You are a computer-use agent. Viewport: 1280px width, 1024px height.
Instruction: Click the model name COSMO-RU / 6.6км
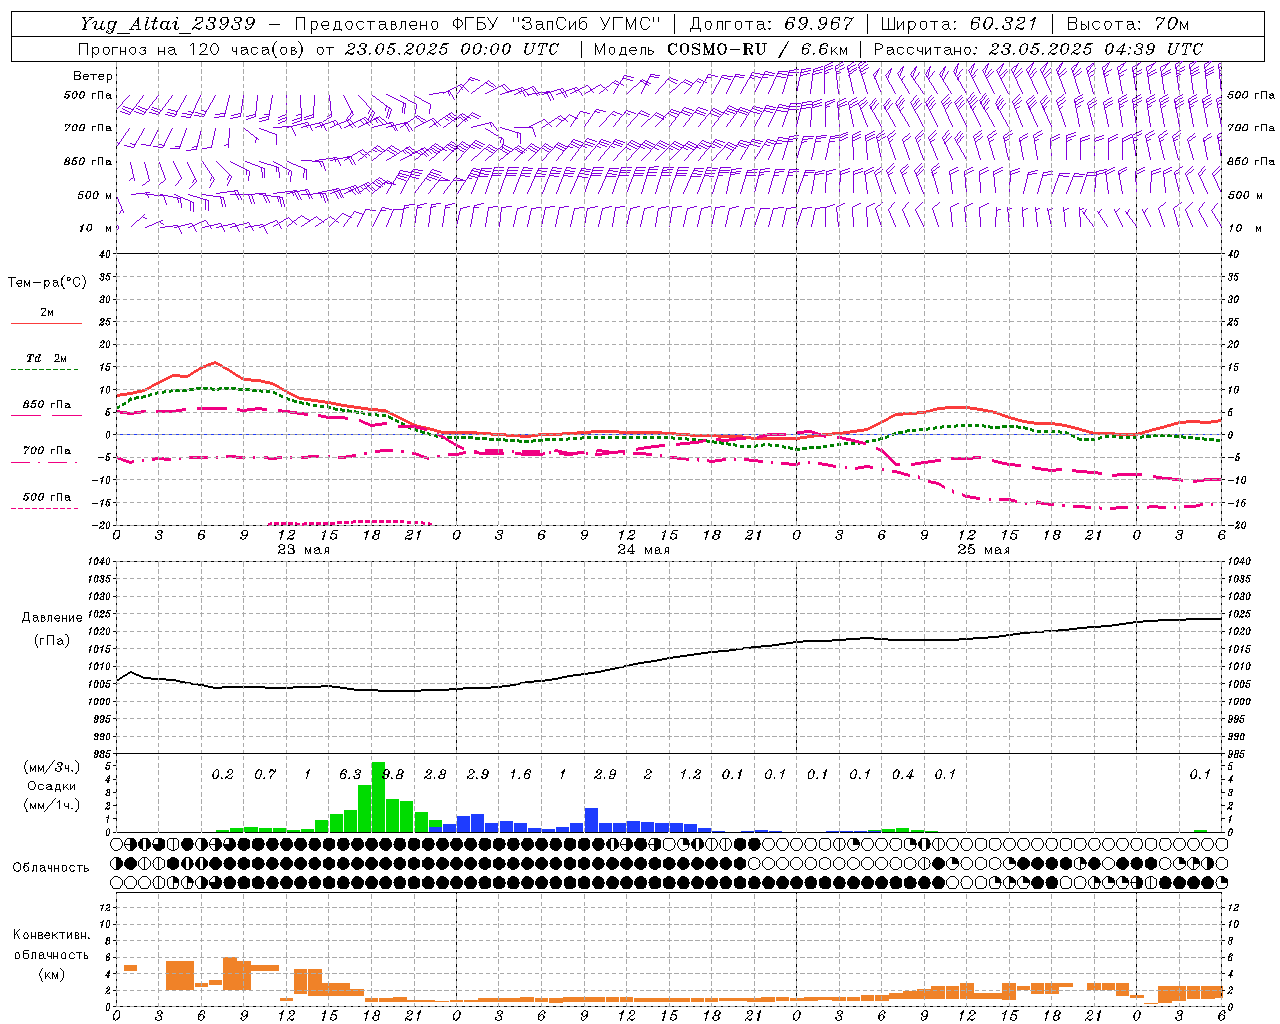pos(757,49)
